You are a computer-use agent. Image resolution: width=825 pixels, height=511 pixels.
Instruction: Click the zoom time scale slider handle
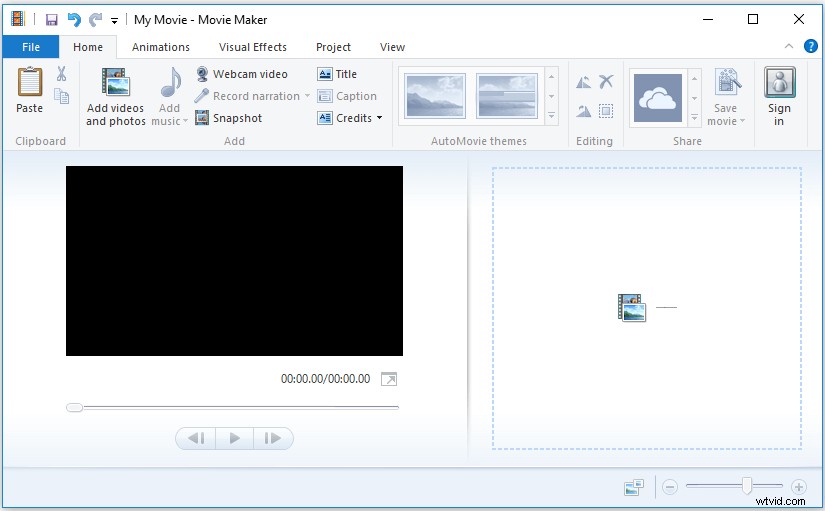tap(747, 486)
